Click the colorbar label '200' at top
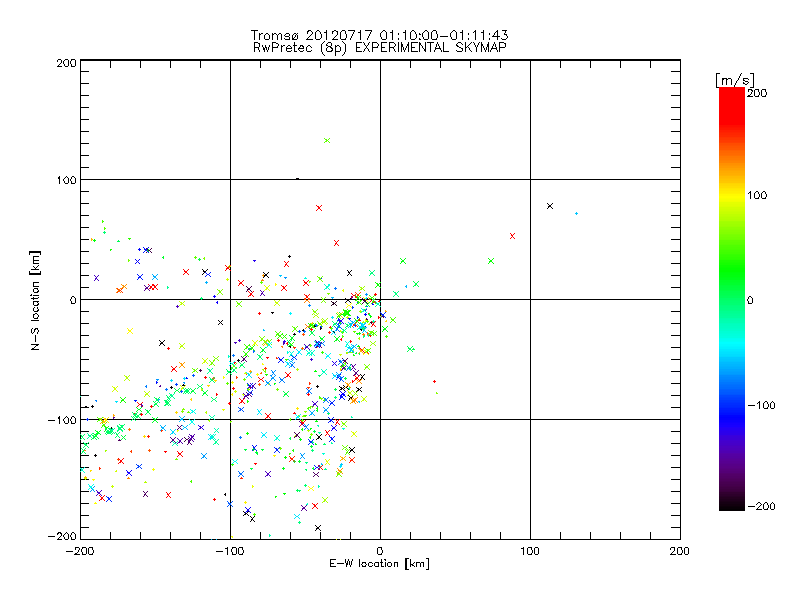Image resolution: width=800 pixels, height=600 pixels. (757, 93)
